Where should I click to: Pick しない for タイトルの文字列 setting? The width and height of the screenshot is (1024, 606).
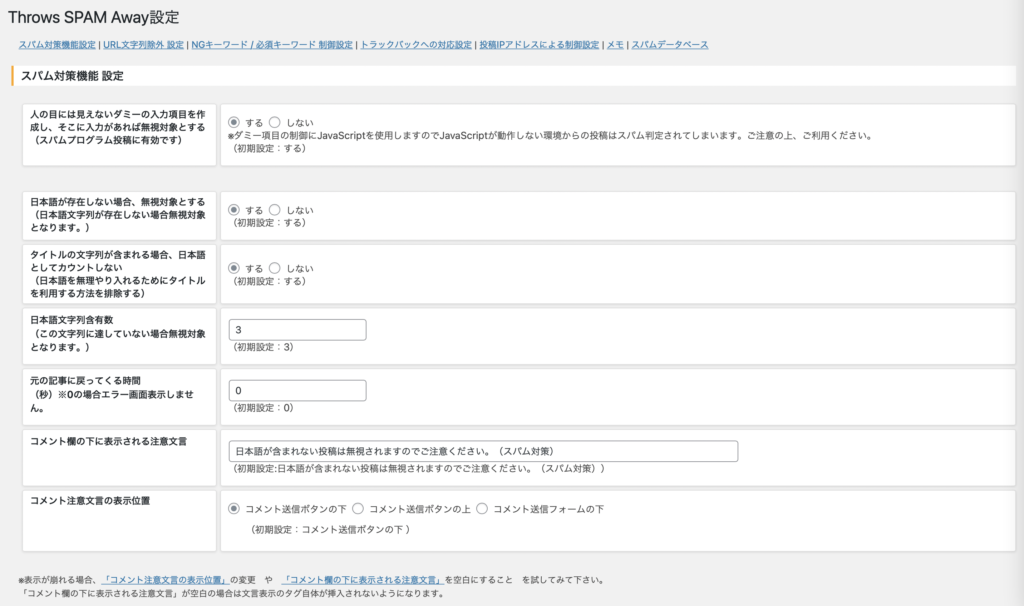click(275, 268)
